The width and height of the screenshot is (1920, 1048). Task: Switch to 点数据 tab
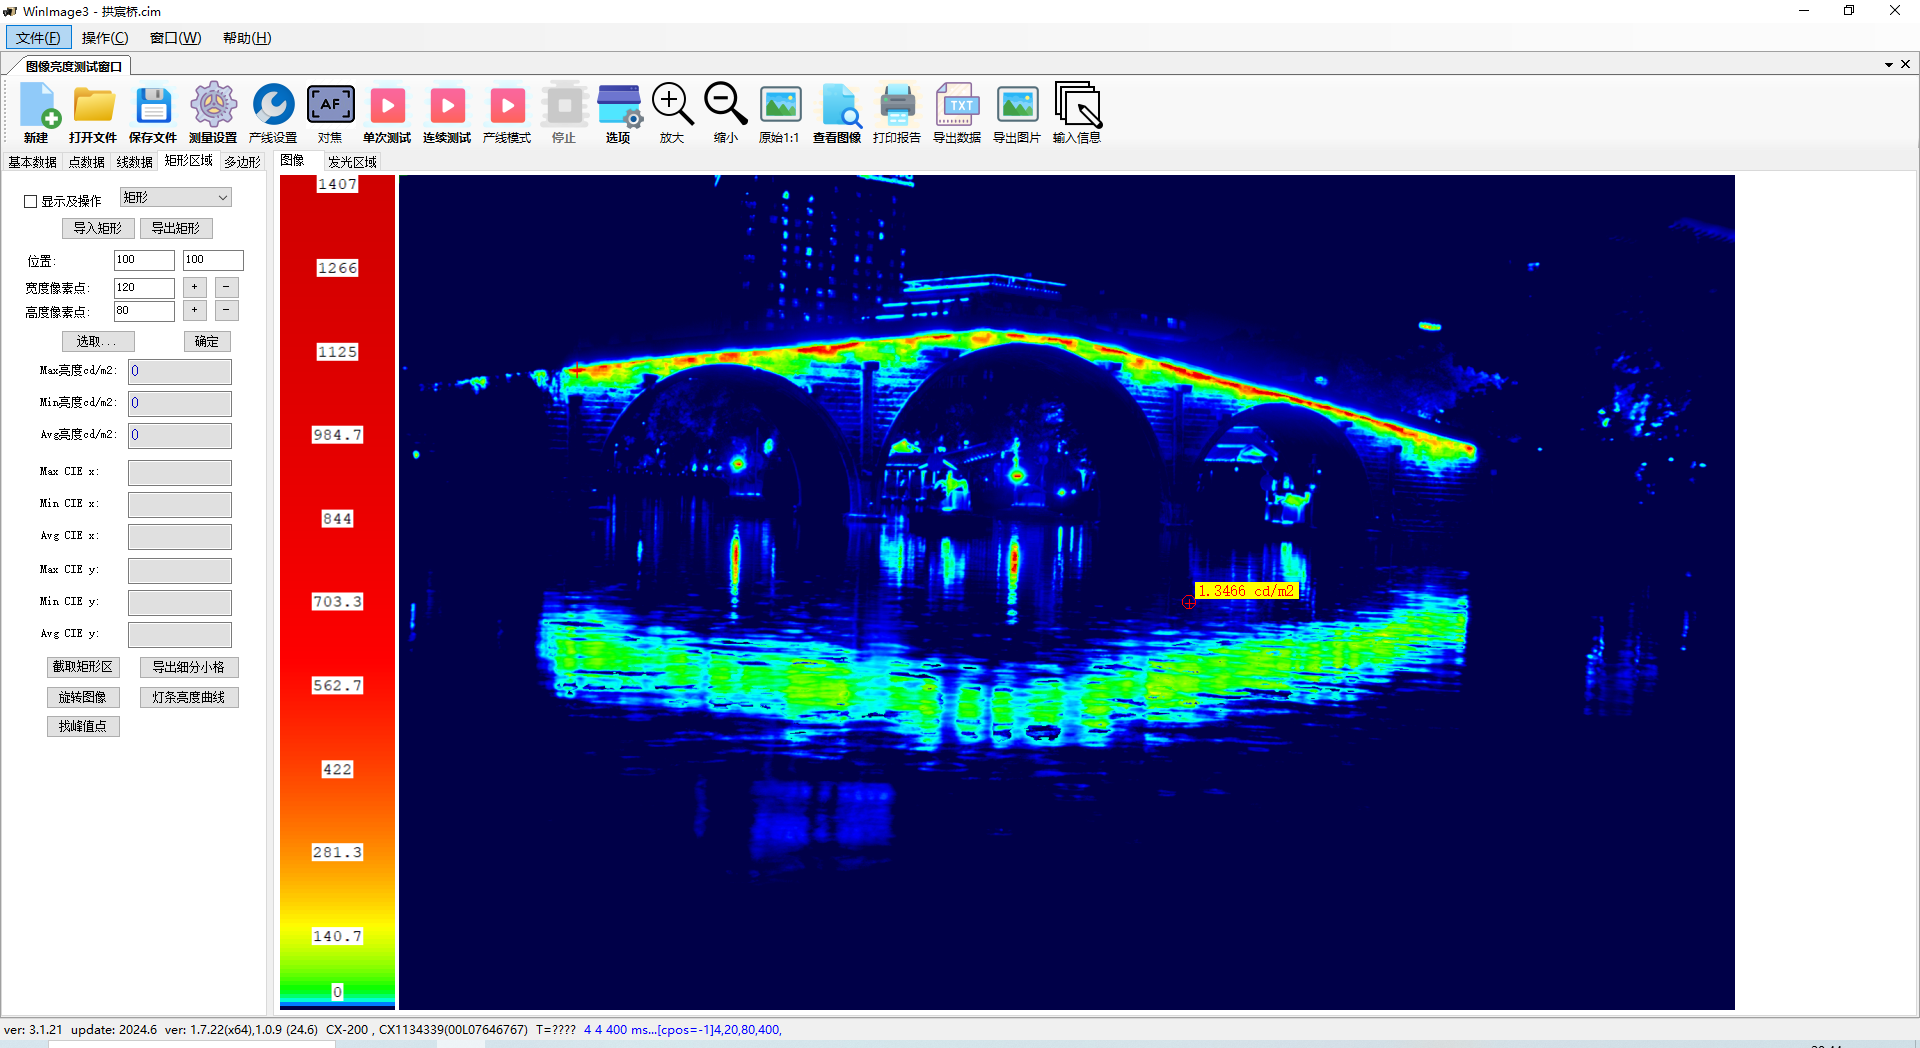(x=86, y=162)
